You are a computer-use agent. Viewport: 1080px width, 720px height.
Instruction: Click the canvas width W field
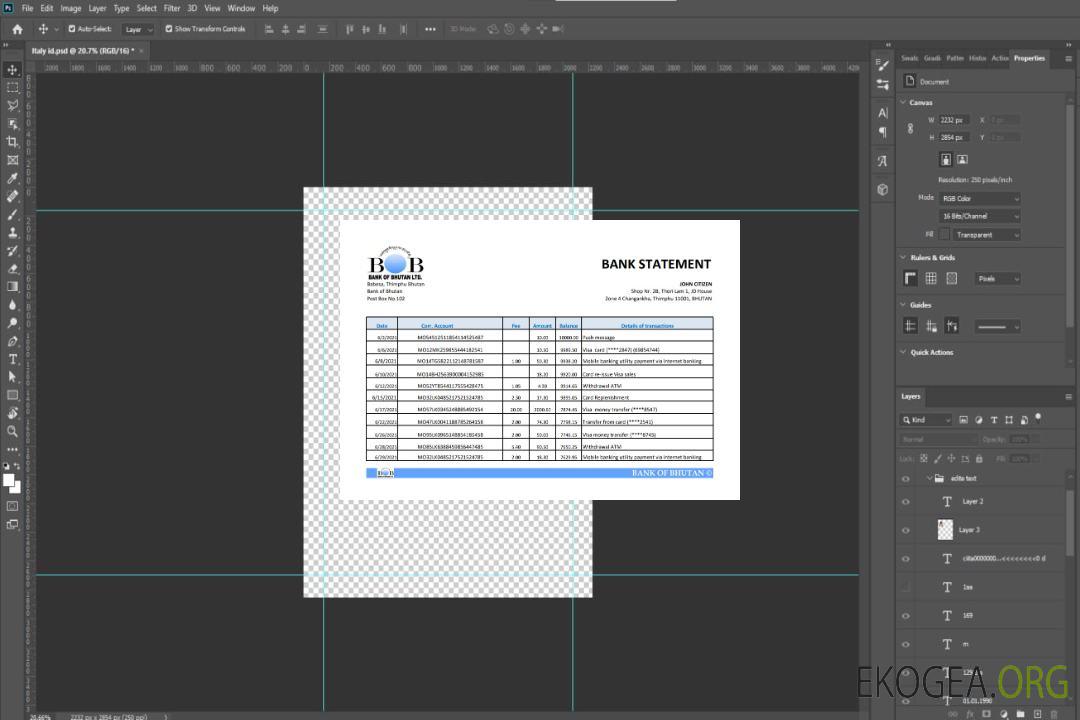(x=954, y=120)
